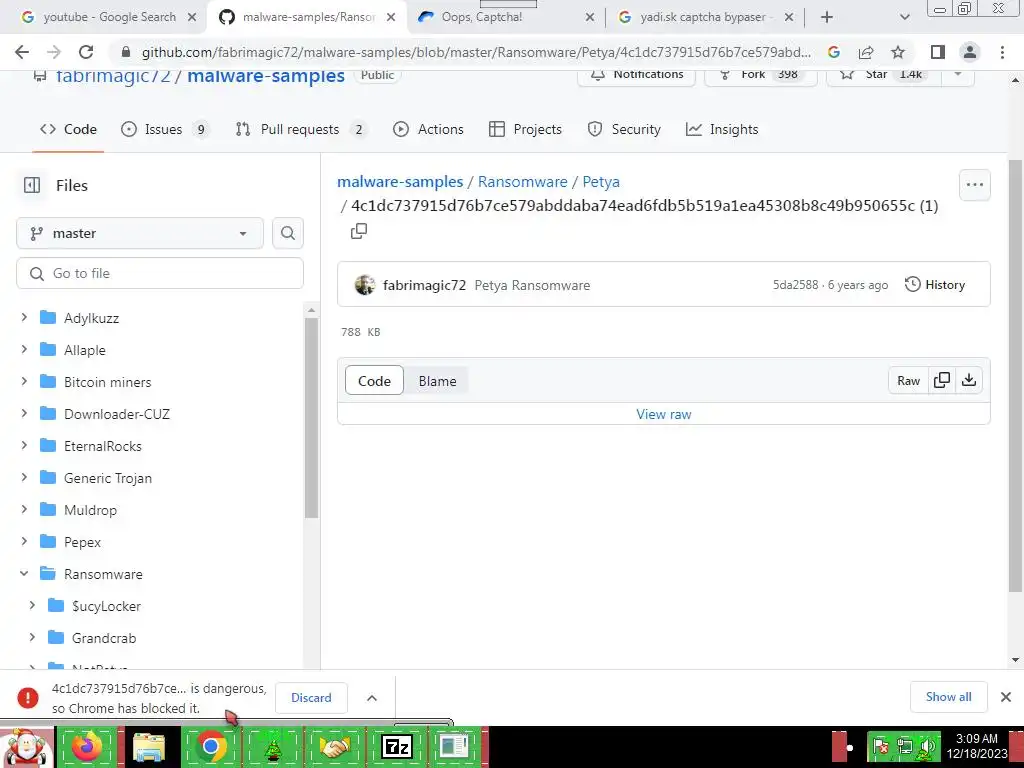Copy the file path with the copy icon
Viewport: 1024px width, 768px height.
359,231
